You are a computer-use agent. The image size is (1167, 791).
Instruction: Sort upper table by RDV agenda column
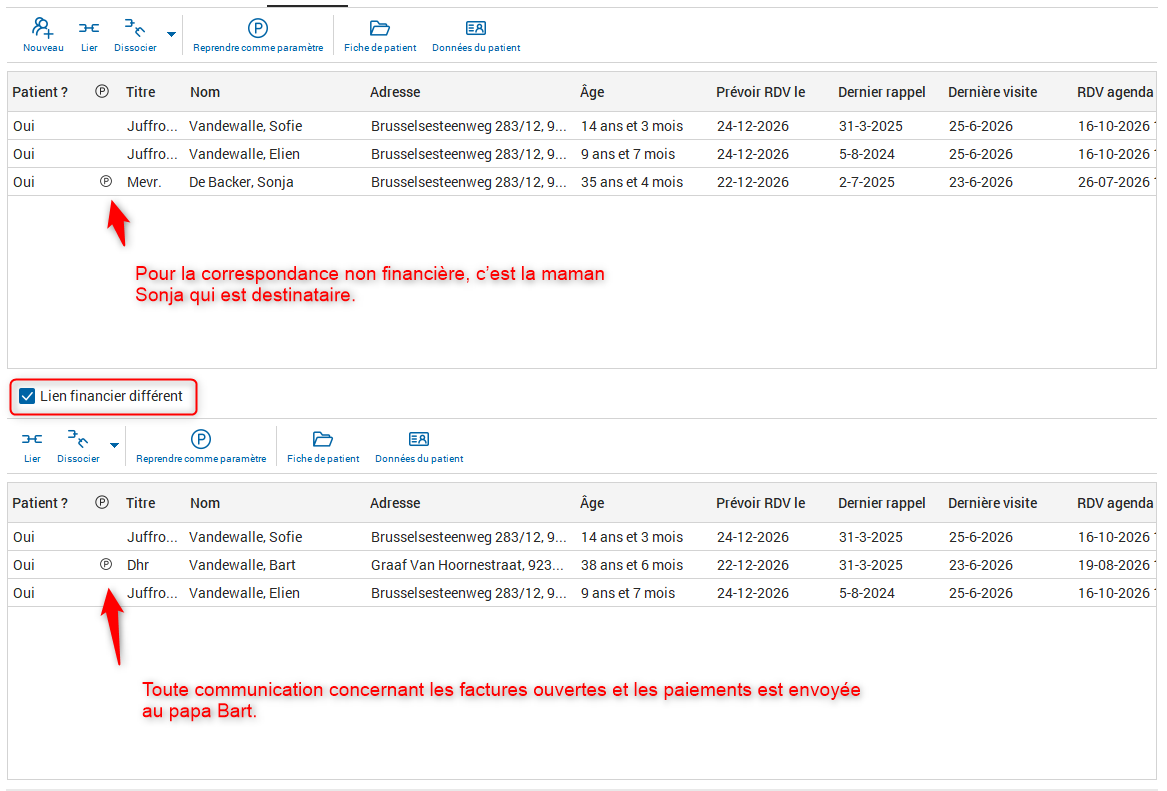(x=1115, y=92)
